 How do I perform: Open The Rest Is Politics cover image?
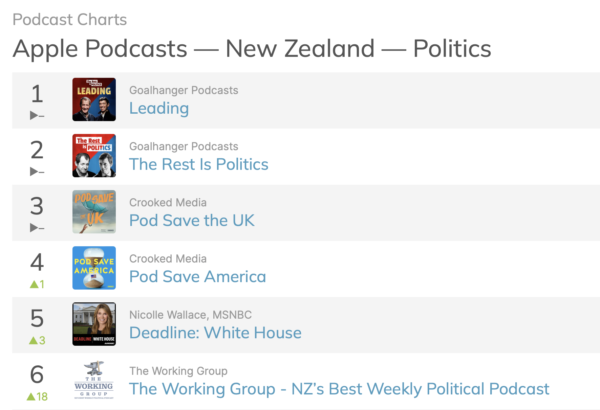coord(94,156)
